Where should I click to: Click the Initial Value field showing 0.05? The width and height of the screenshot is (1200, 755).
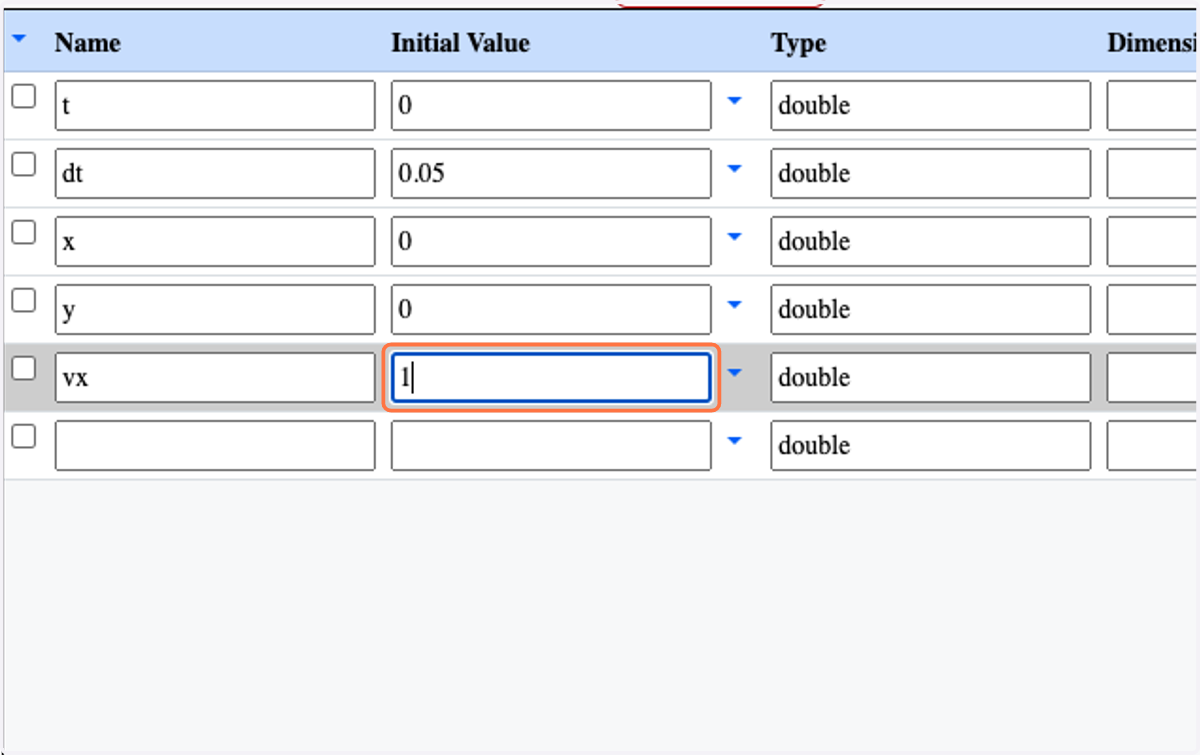[x=551, y=173]
